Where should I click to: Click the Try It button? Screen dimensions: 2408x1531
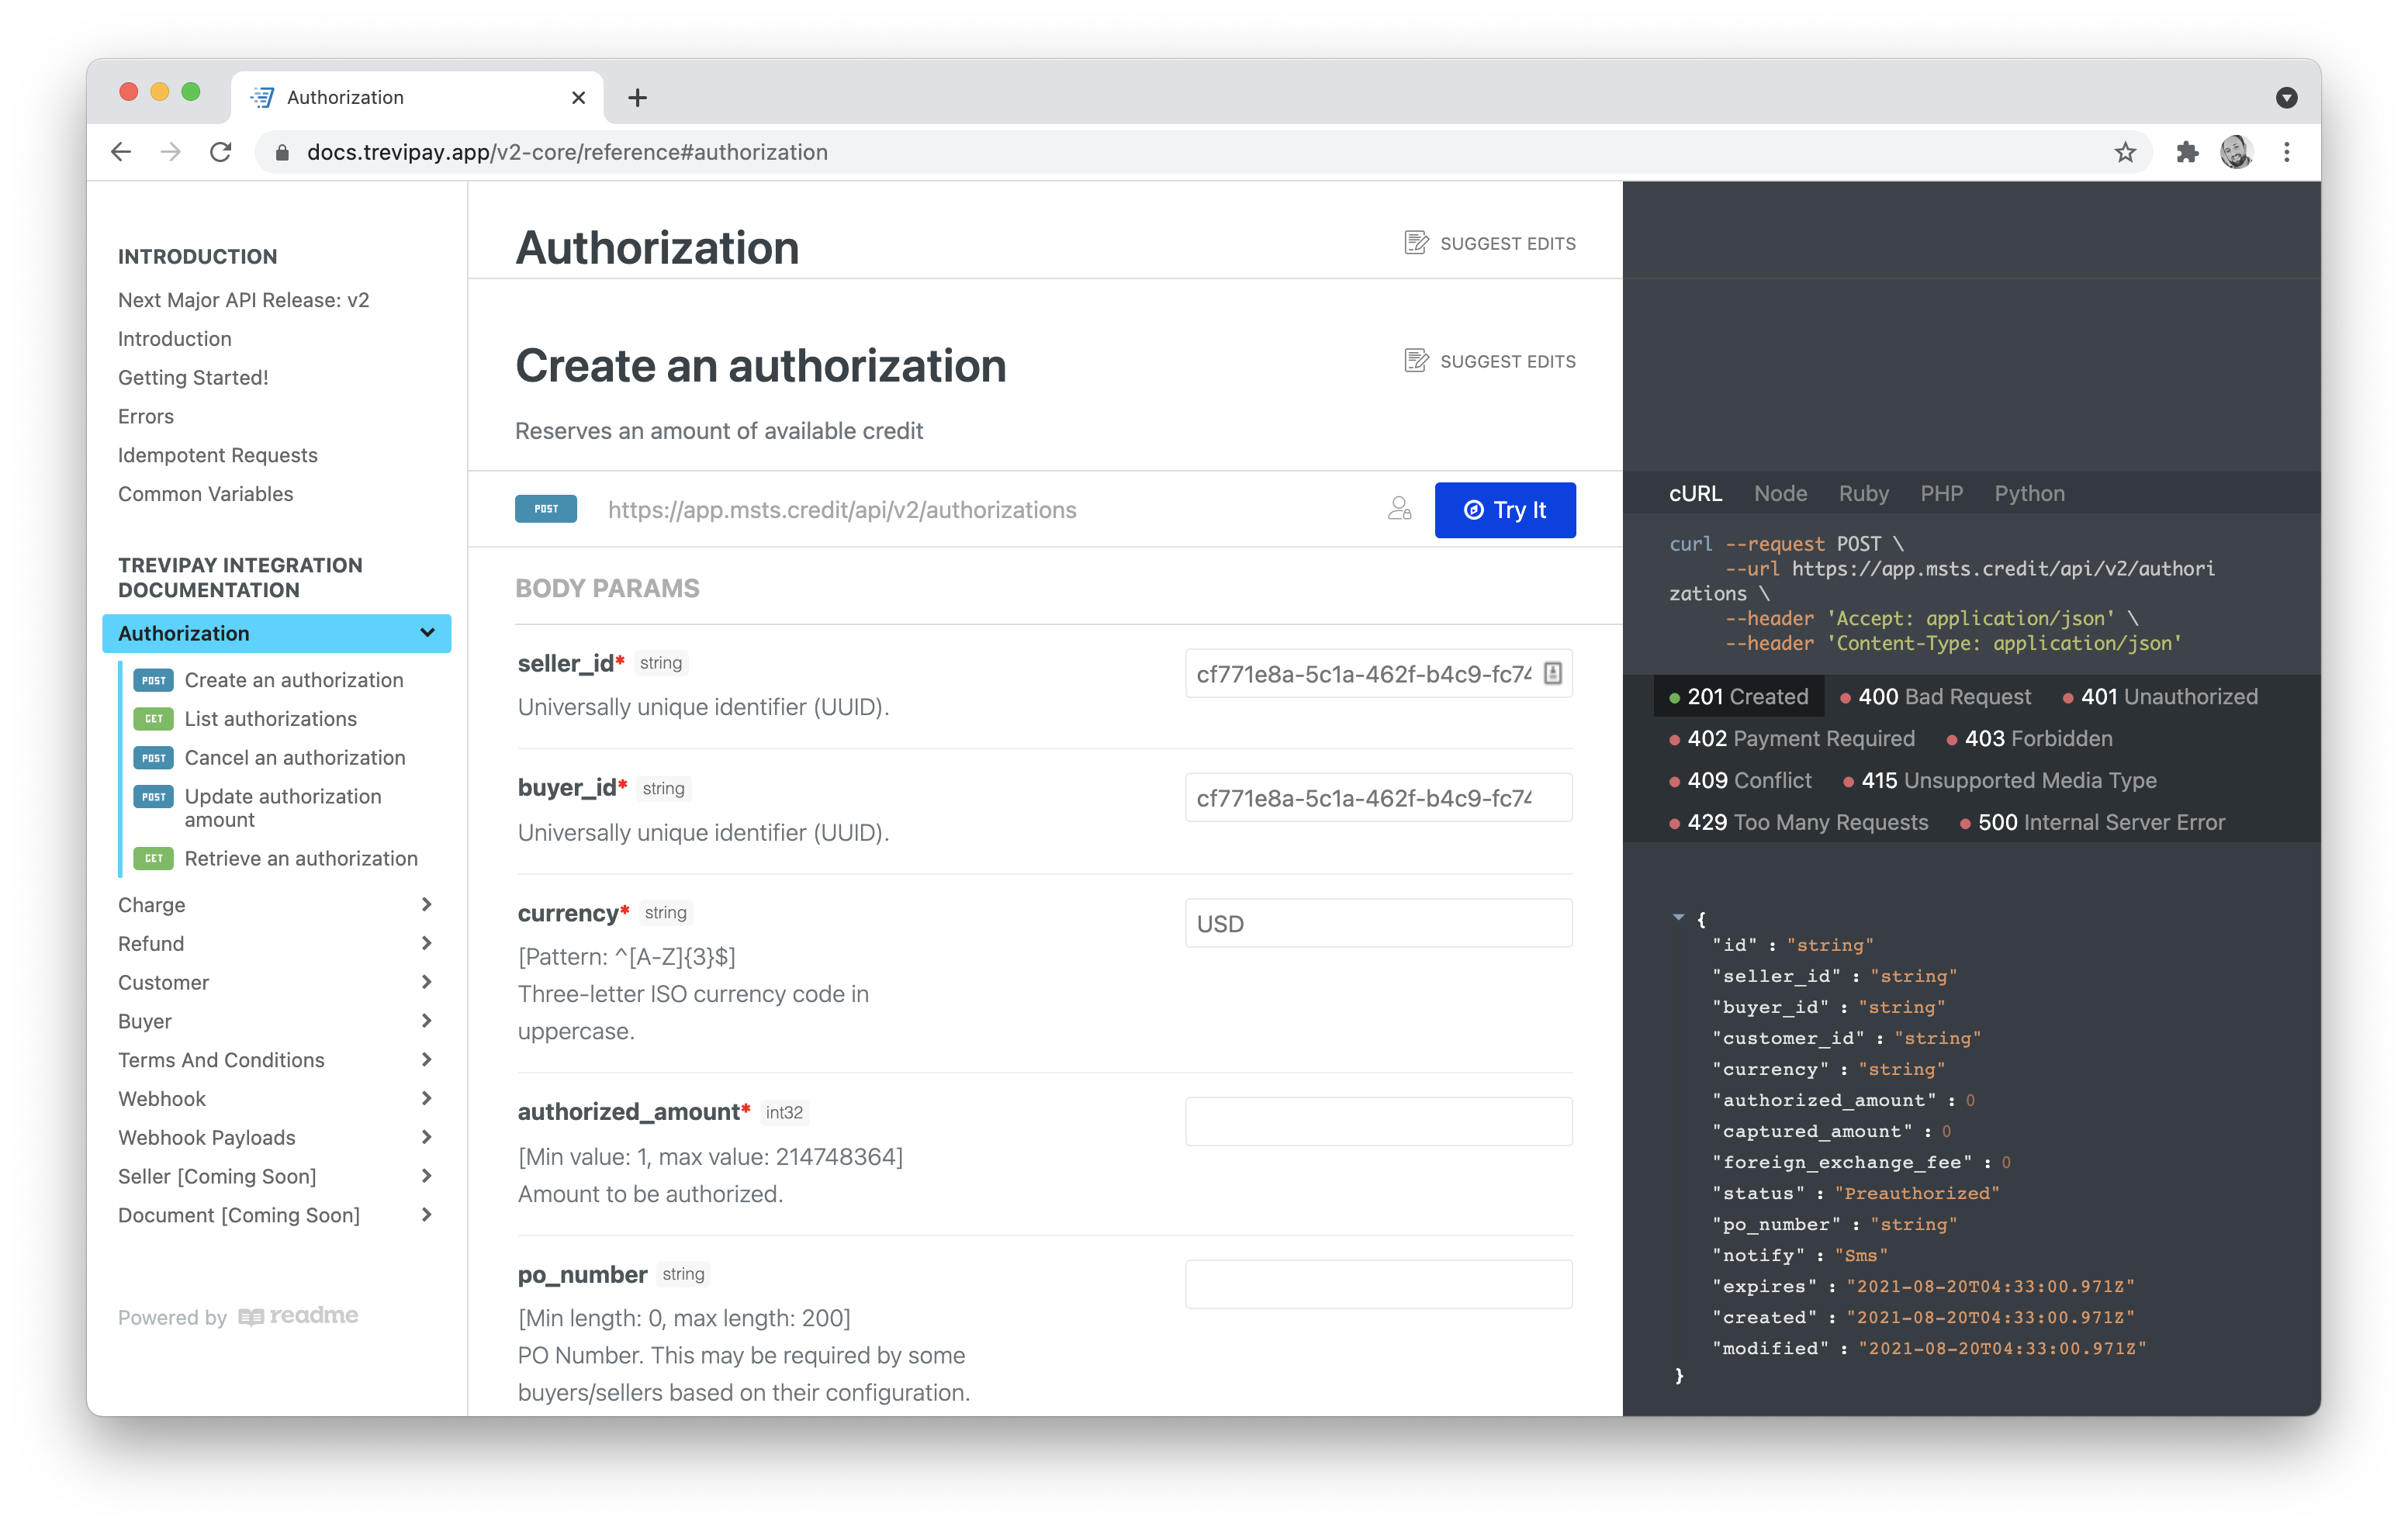coord(1505,510)
